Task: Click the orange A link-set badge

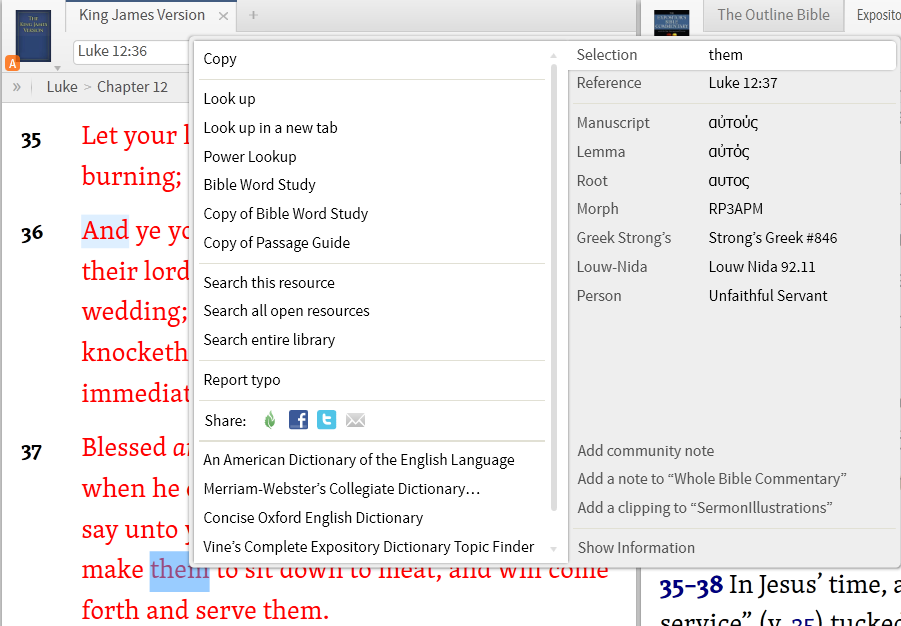Action: (x=13, y=63)
